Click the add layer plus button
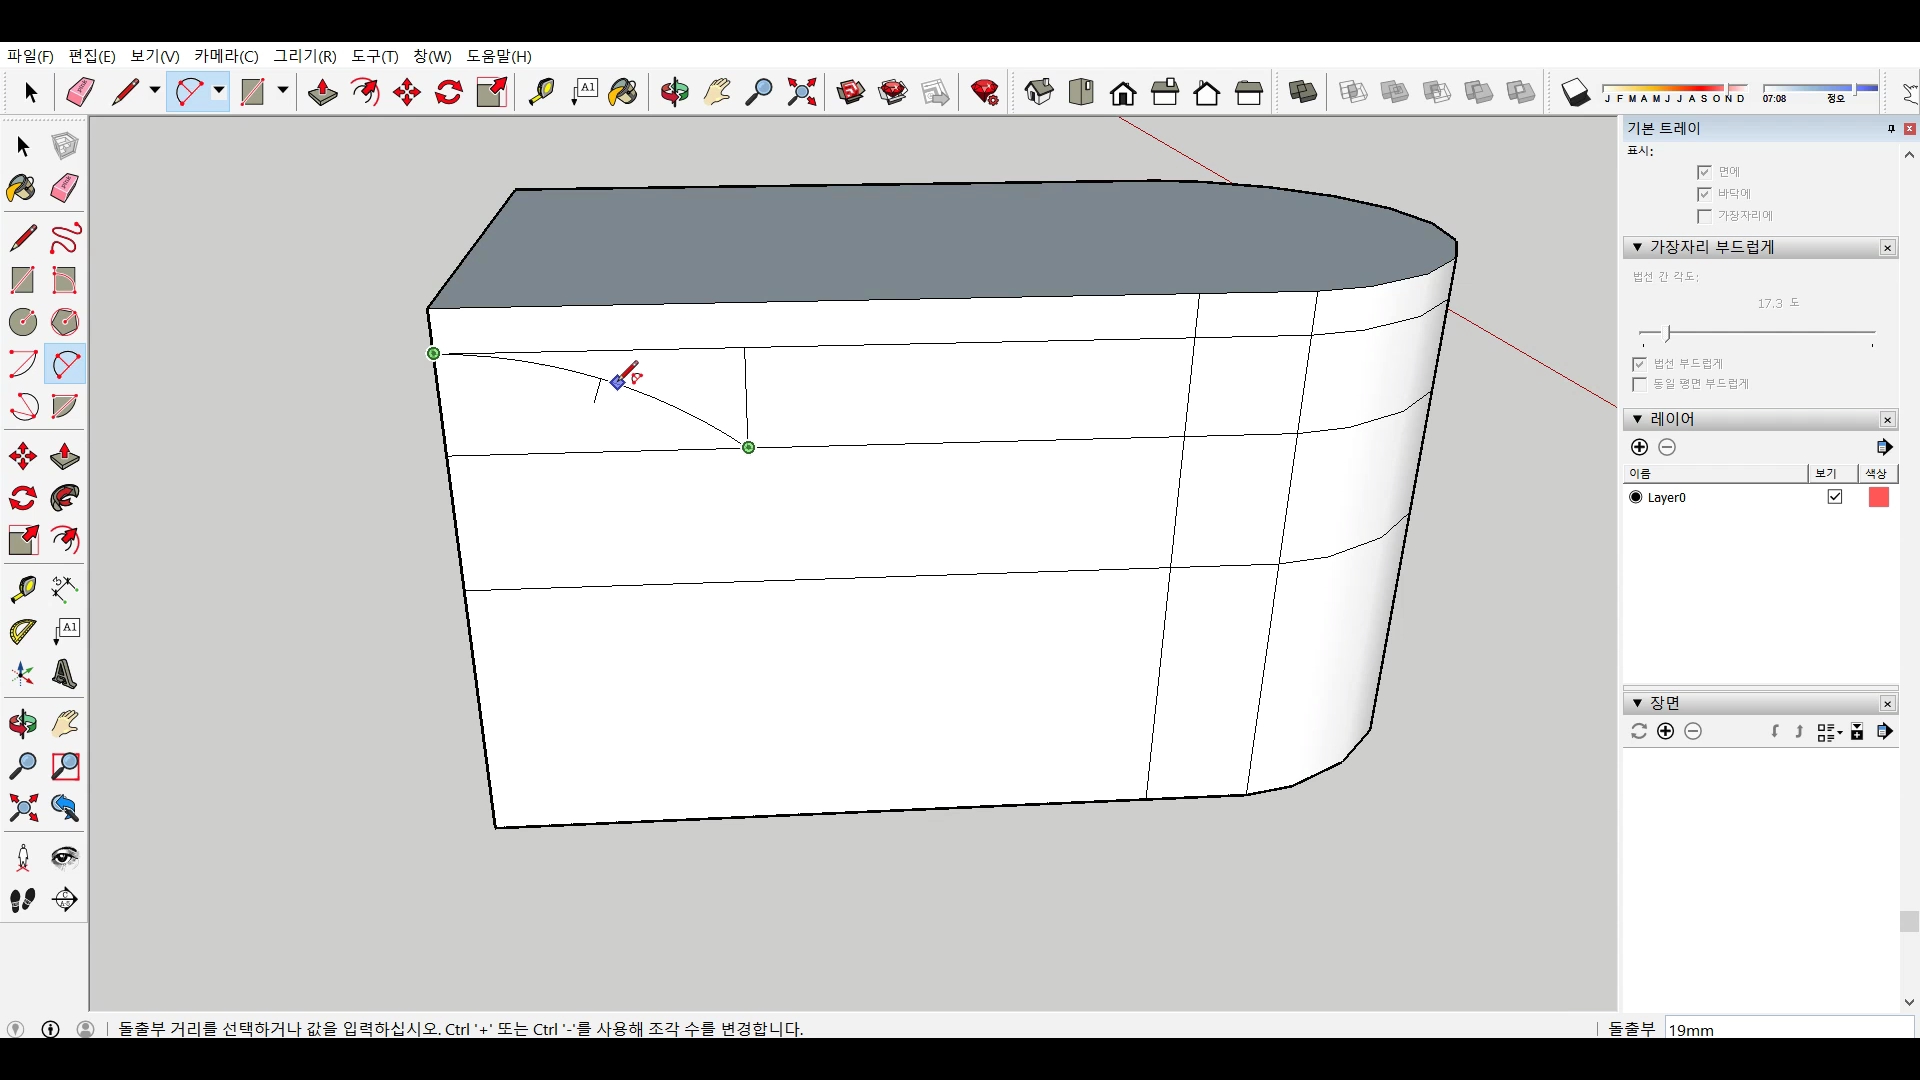1920x1080 pixels. [1639, 447]
